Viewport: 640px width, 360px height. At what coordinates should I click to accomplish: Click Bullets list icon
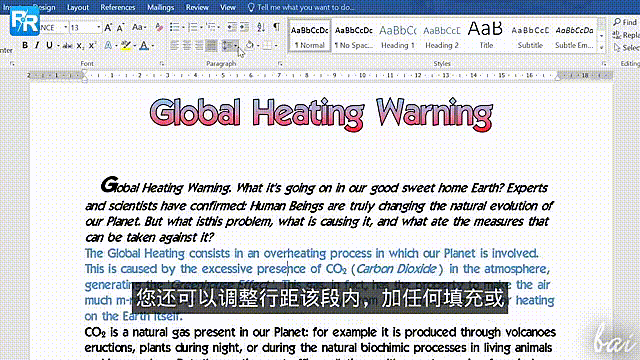[x=175, y=27]
